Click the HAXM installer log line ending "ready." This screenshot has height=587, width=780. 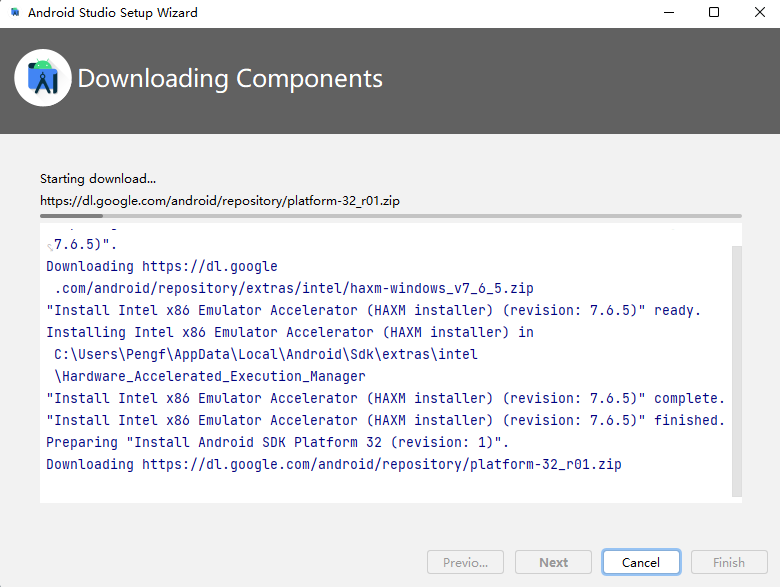point(374,310)
